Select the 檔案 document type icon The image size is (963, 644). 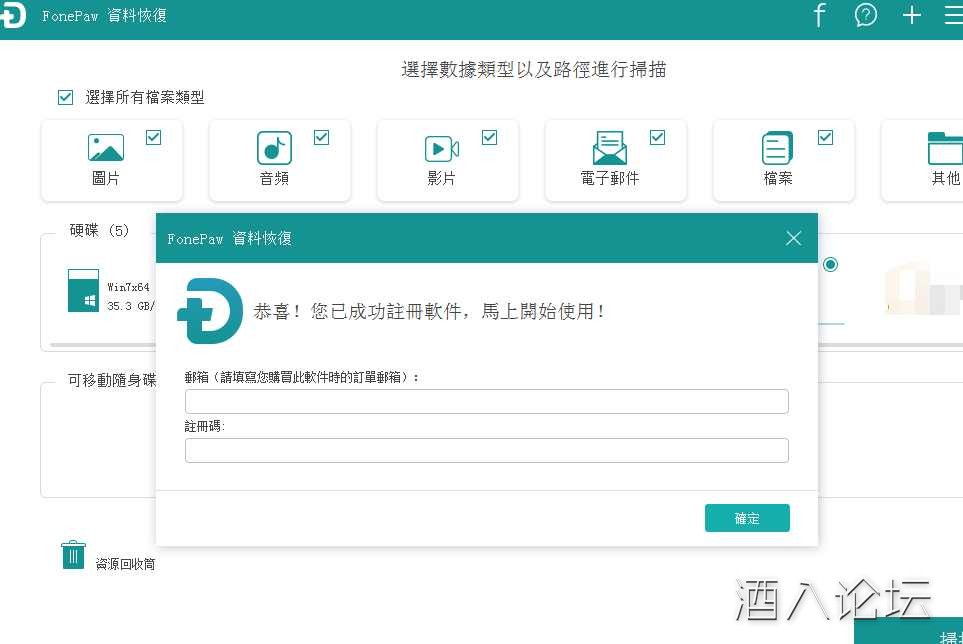[x=778, y=147]
